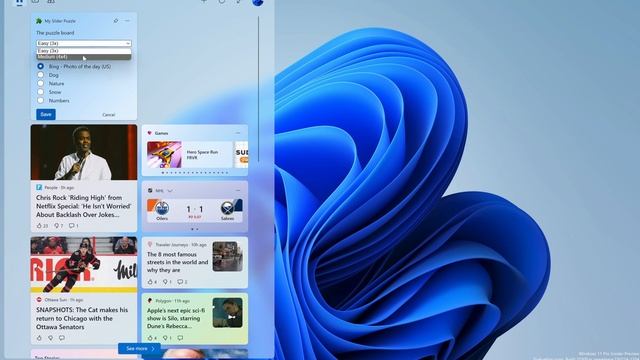640x360 pixels.
Task: Open the SNAPSHOTS: The Cat headline
Action: 82,318
